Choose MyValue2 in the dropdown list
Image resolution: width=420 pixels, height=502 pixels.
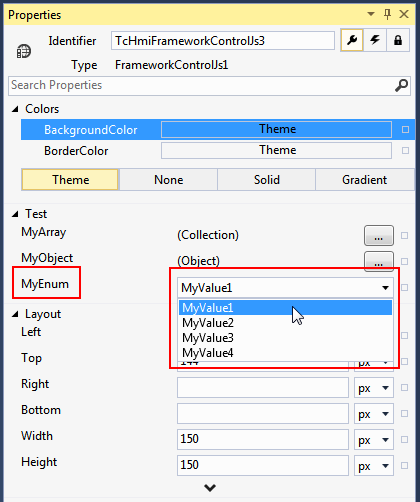point(285,323)
